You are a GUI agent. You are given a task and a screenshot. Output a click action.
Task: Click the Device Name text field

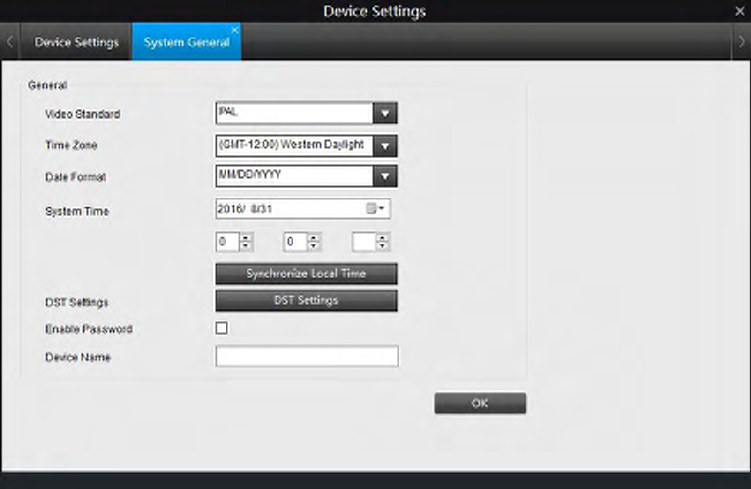point(307,356)
